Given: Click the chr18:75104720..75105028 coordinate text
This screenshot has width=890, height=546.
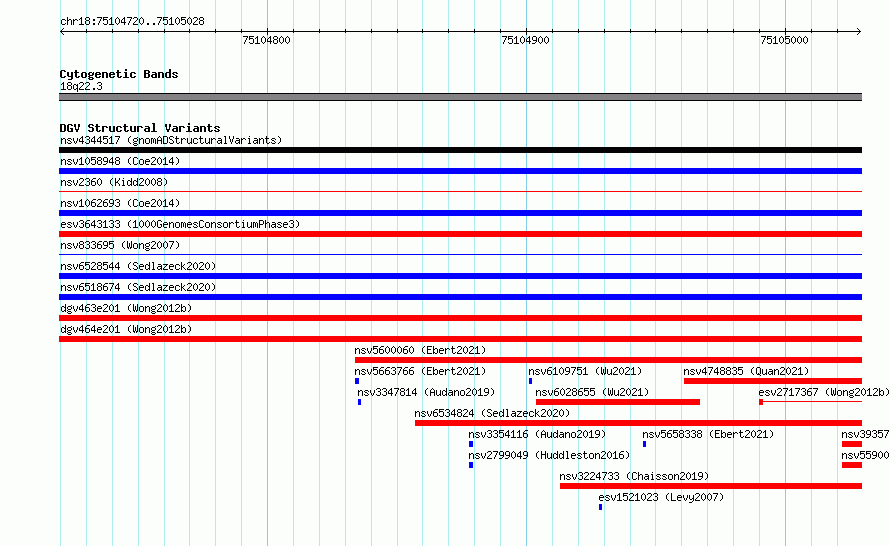Looking at the screenshot, I should [132, 22].
